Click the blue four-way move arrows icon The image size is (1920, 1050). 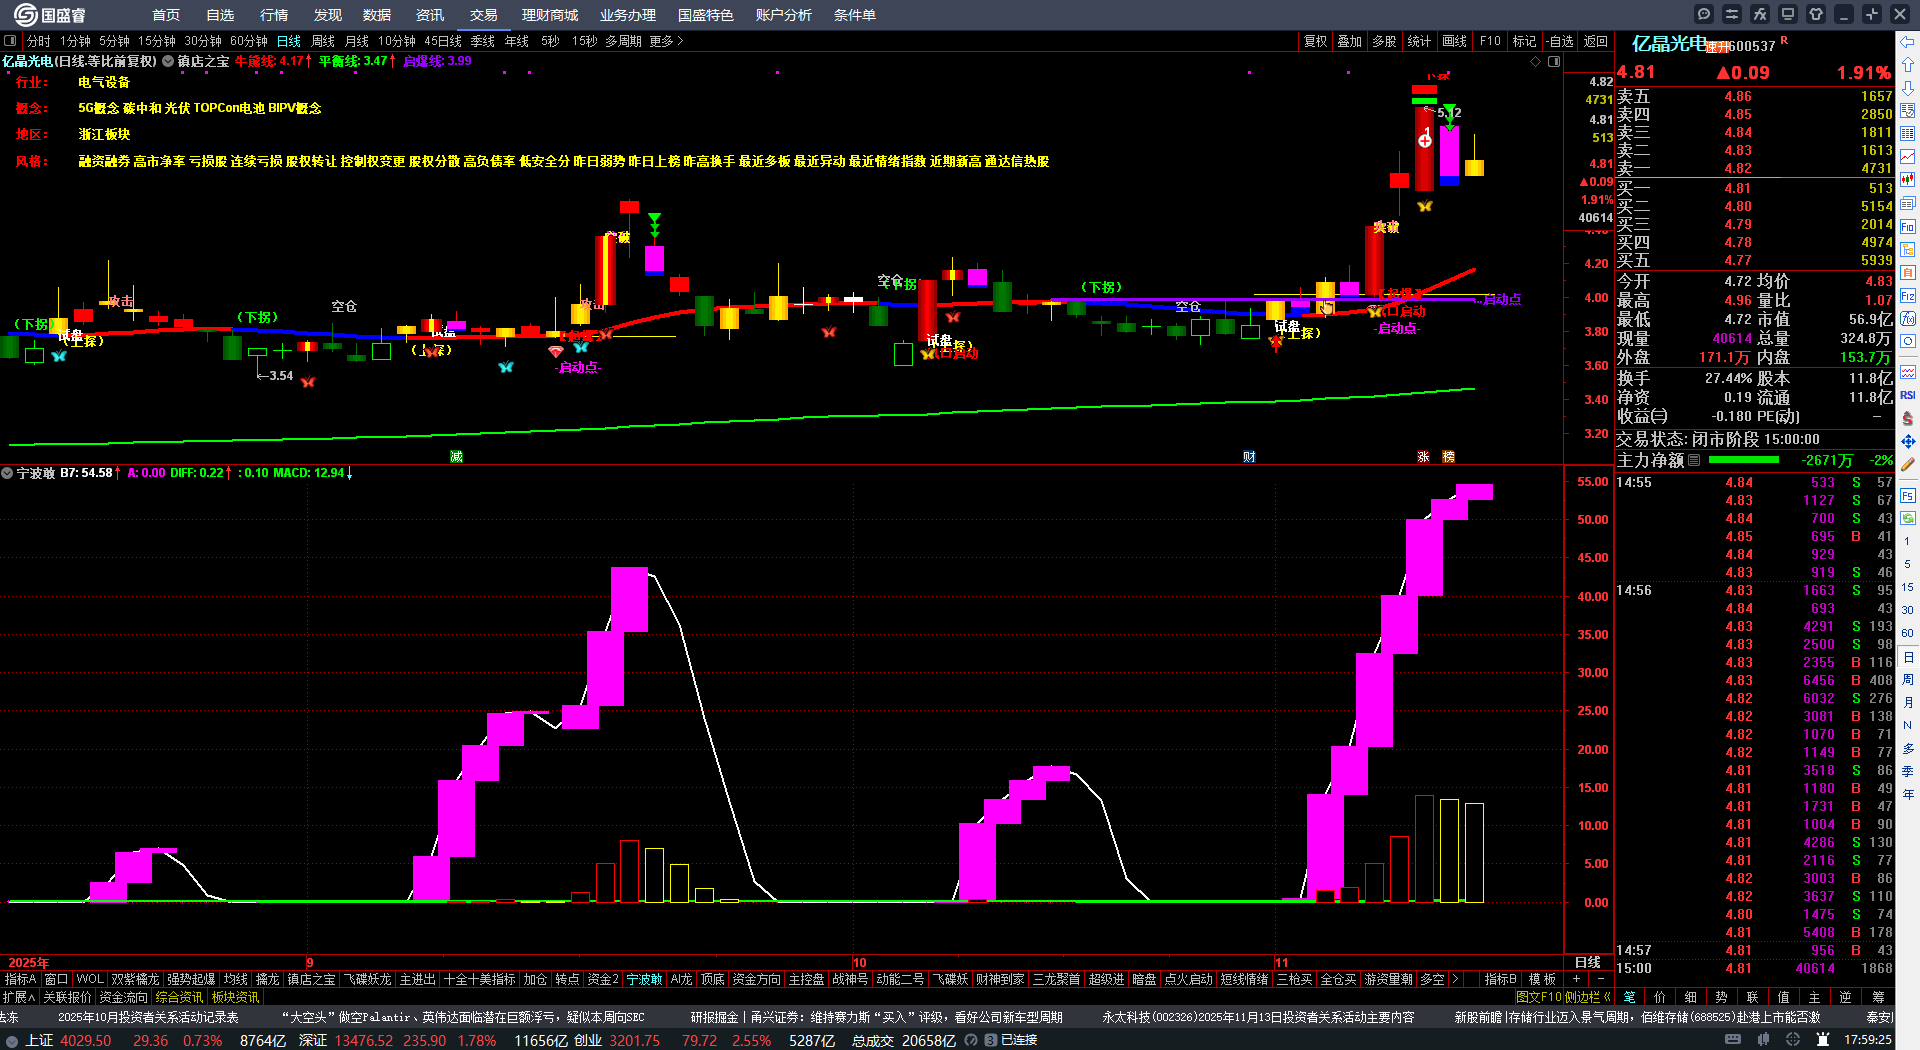pyautogui.click(x=1908, y=441)
